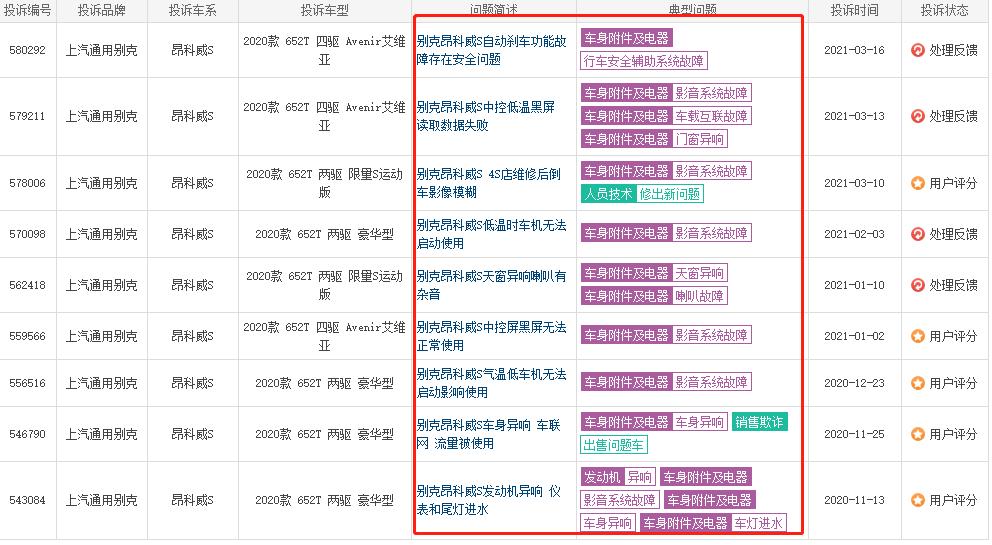Image resolution: width=992 pixels, height=545 pixels.
Task: Click 投诉时间 column header
Action: [854, 10]
